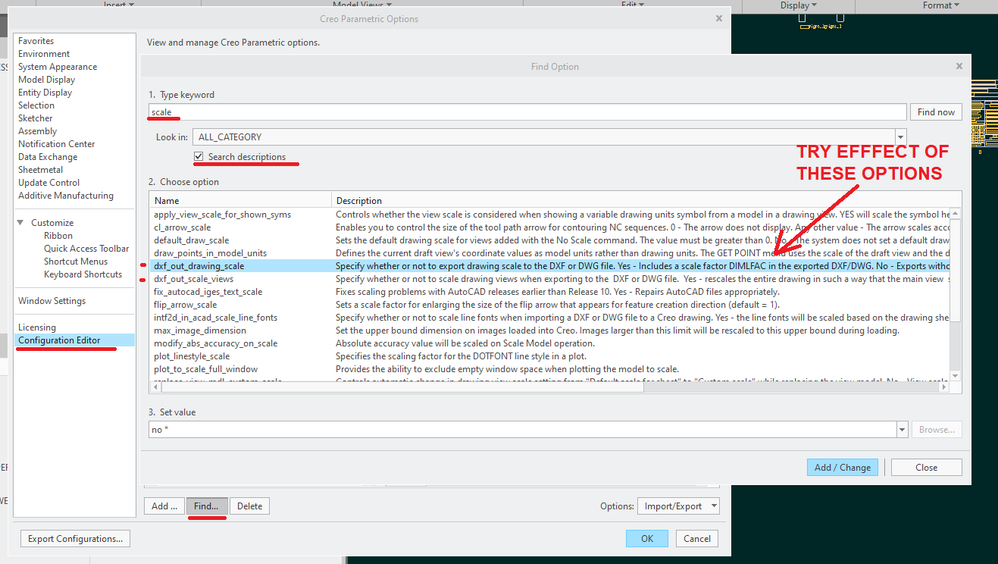Confirm with the OK button

647,539
